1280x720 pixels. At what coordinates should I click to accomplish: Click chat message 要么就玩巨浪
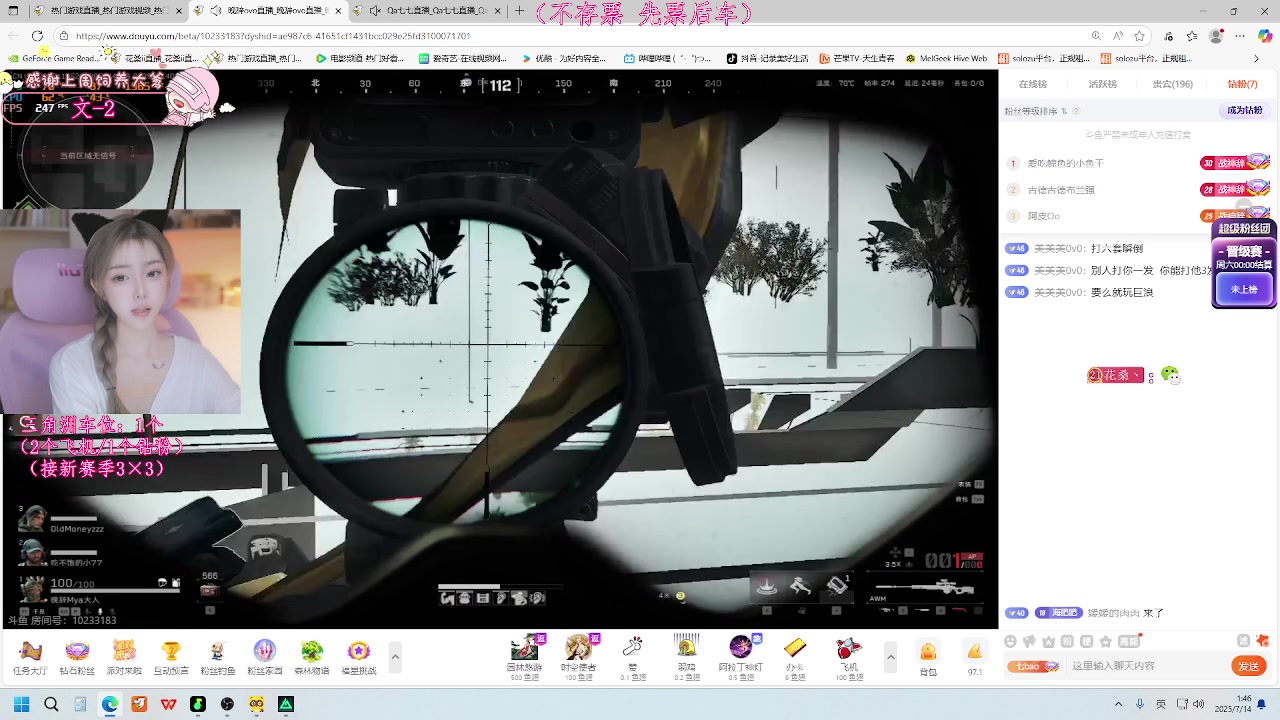coord(1121,292)
